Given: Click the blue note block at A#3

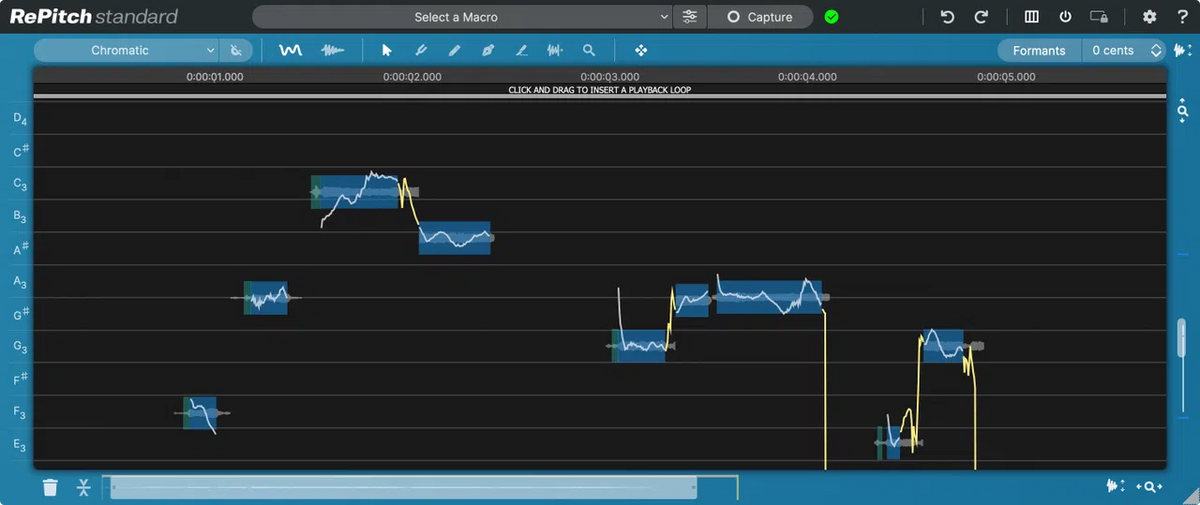Looking at the screenshot, I should click(454, 238).
